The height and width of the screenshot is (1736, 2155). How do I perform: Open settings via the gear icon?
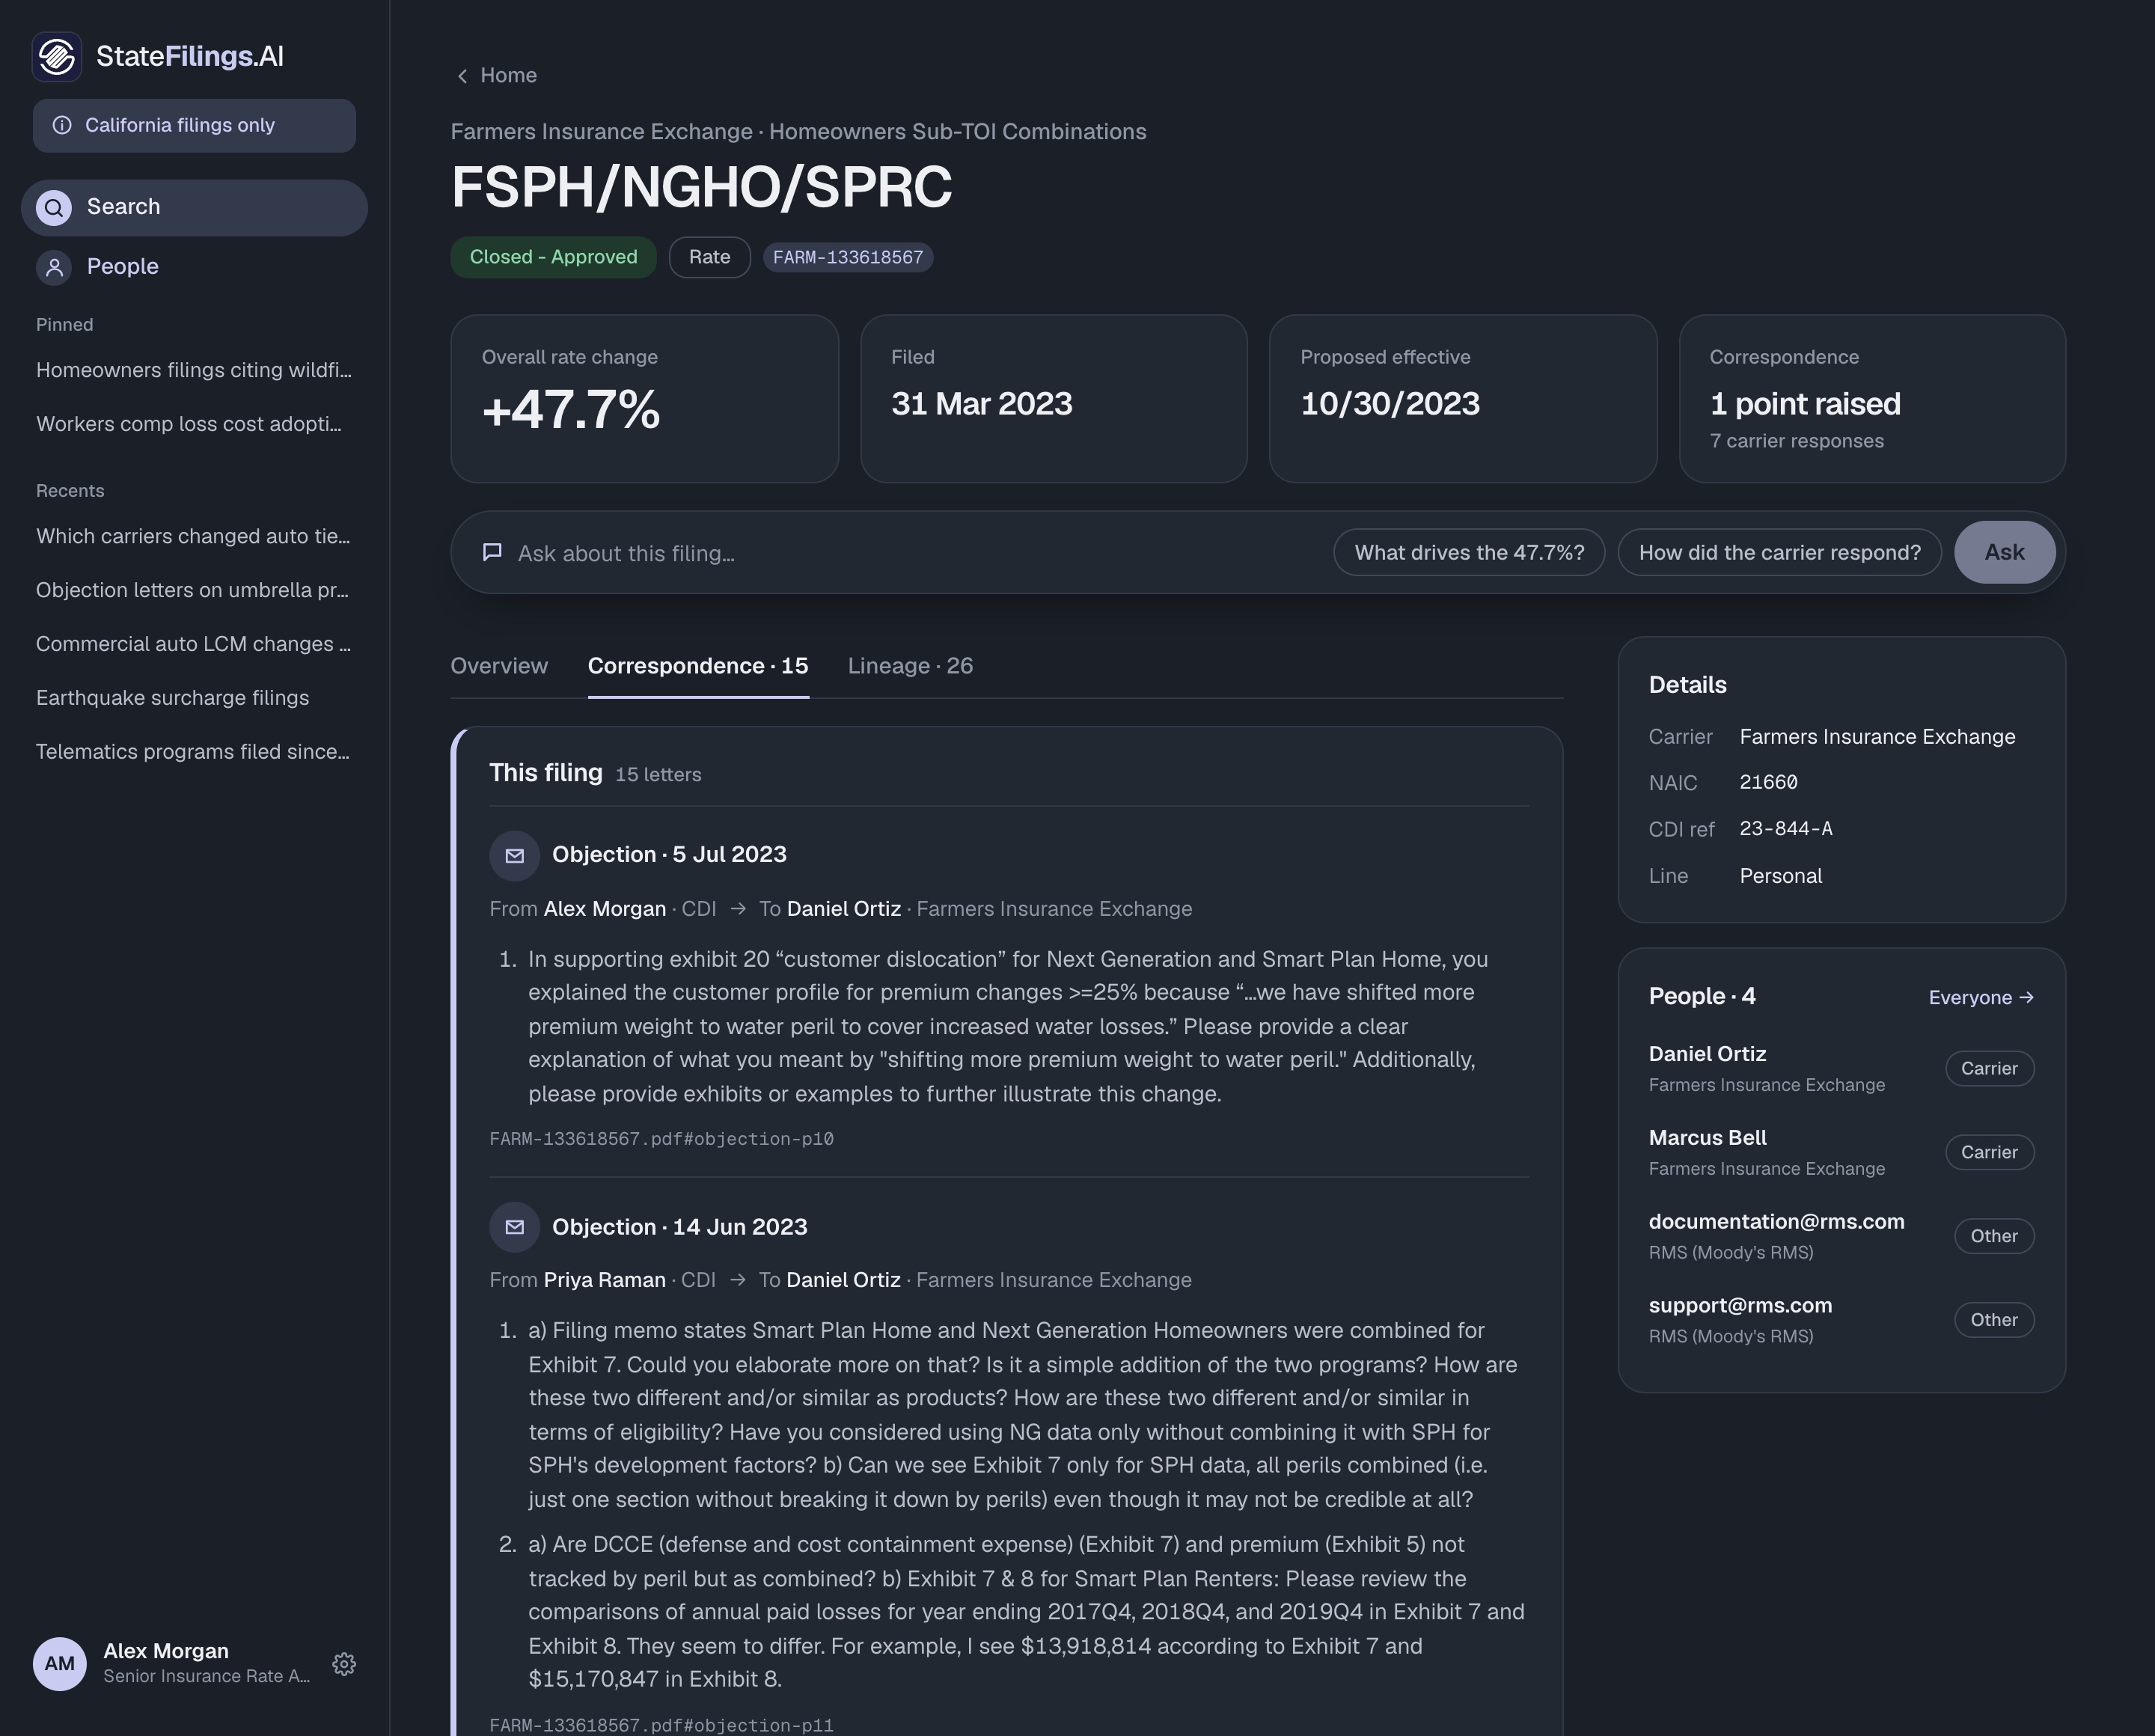point(344,1663)
